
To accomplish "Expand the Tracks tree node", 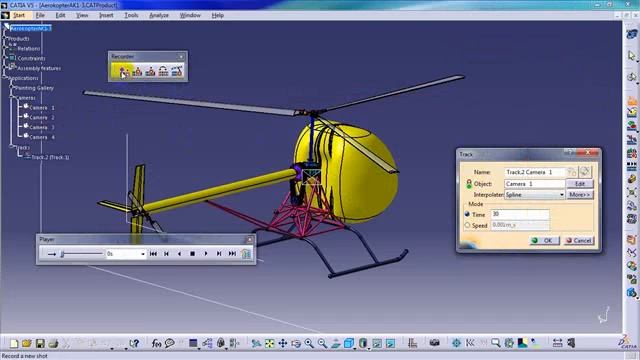I will (12, 147).
